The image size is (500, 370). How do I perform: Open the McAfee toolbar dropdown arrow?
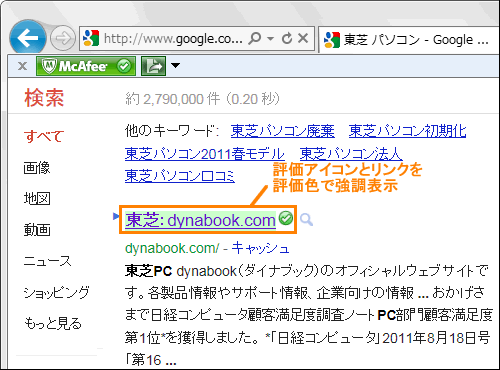click(x=175, y=65)
